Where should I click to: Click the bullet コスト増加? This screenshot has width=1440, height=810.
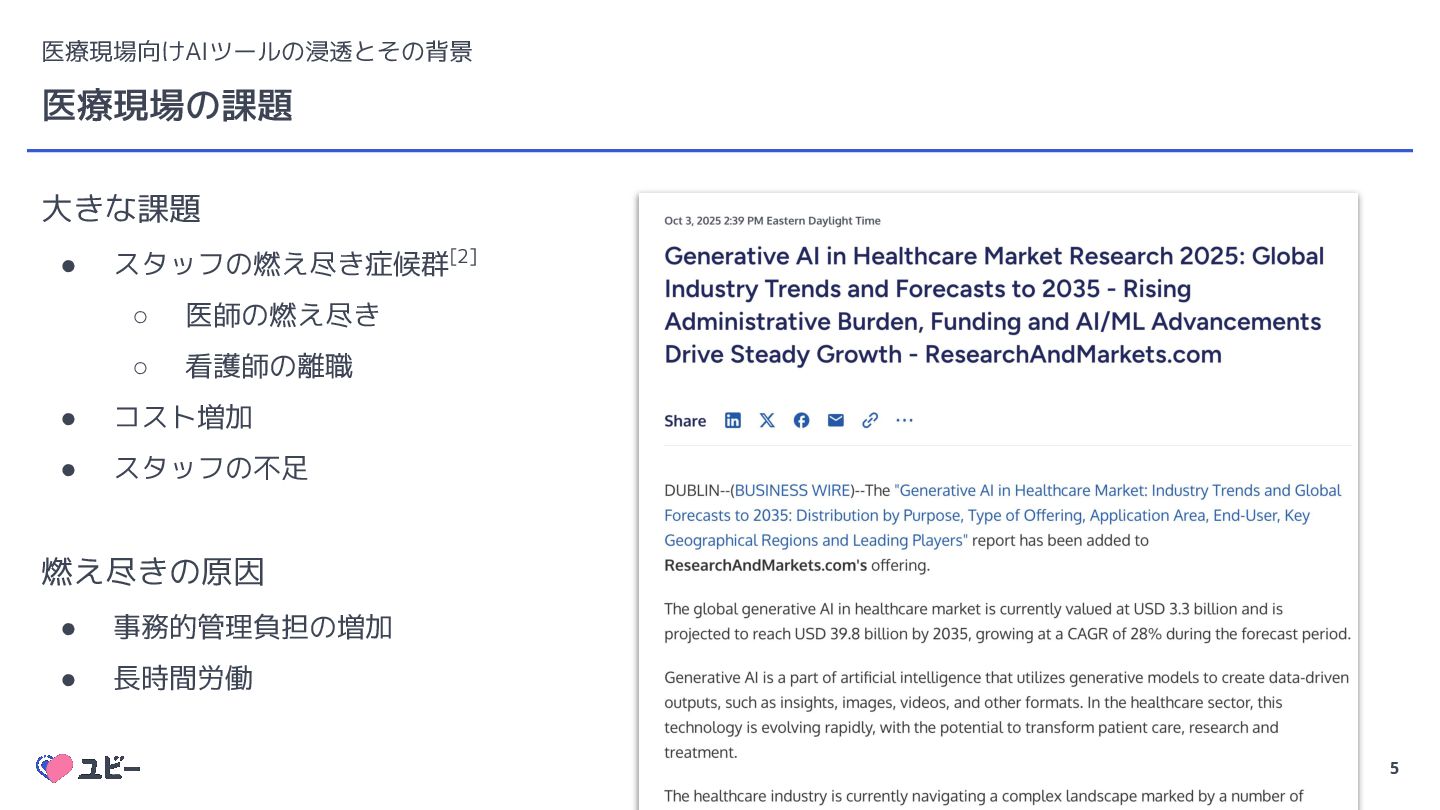183,417
